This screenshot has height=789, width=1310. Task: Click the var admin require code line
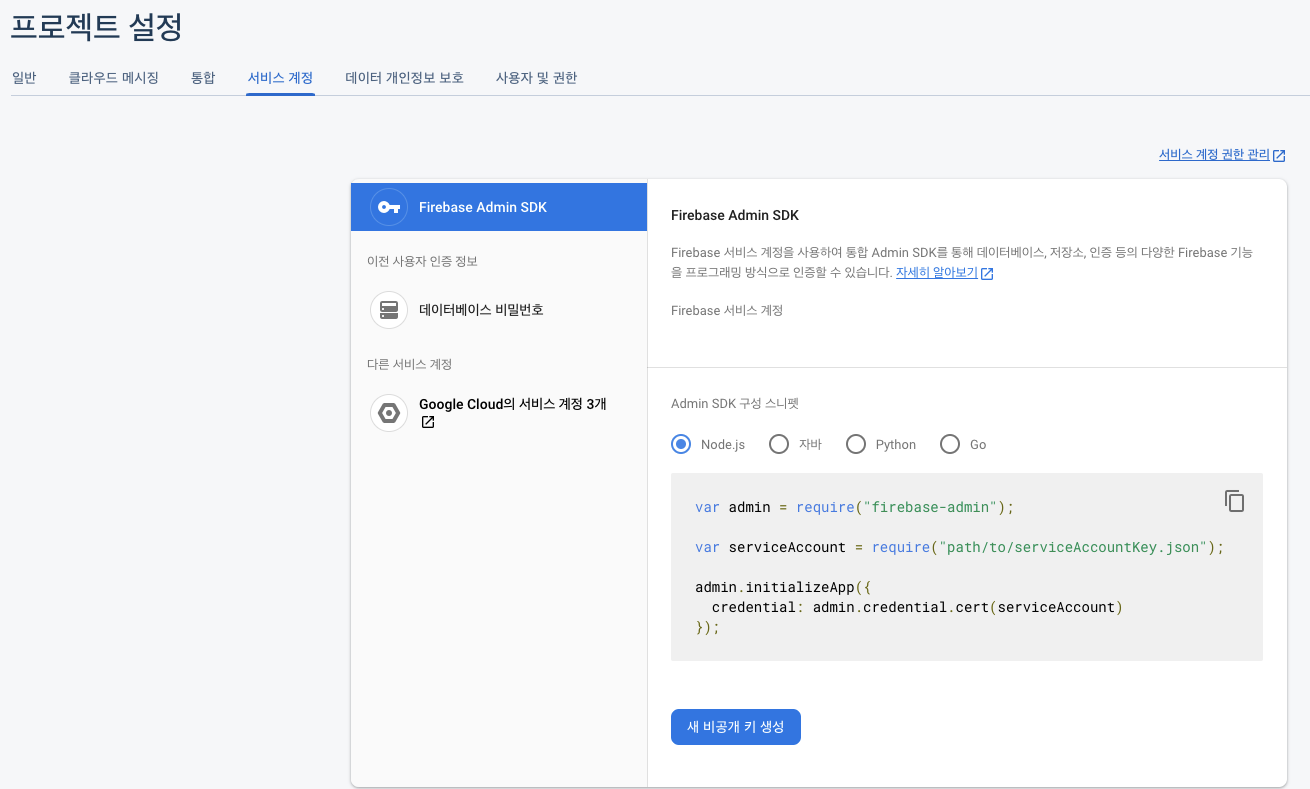[x=855, y=508]
